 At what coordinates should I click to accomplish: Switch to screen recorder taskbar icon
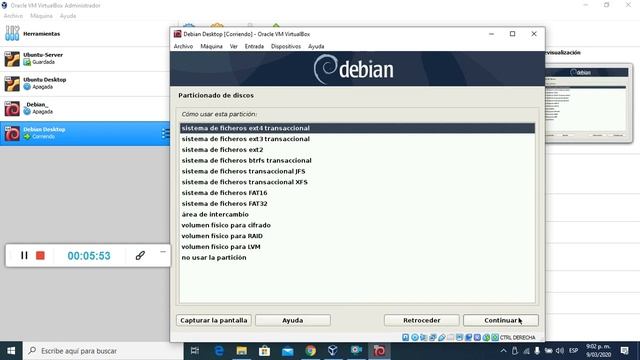[x=356, y=351]
